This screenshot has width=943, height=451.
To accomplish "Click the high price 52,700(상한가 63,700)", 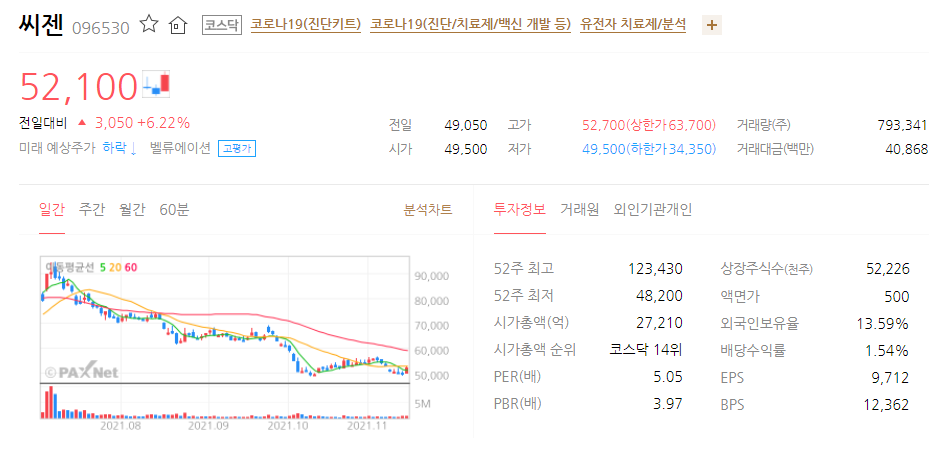I will (x=650, y=126).
